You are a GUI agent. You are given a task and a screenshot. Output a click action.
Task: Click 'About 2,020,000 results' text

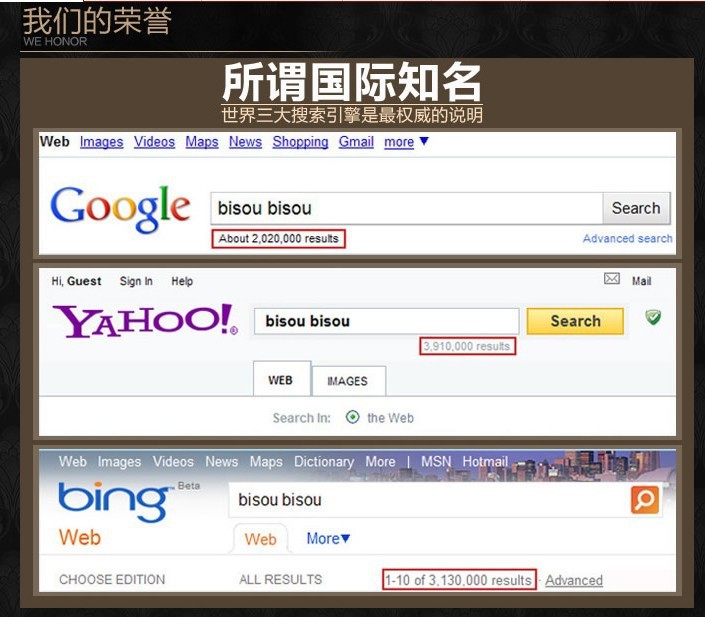point(278,238)
